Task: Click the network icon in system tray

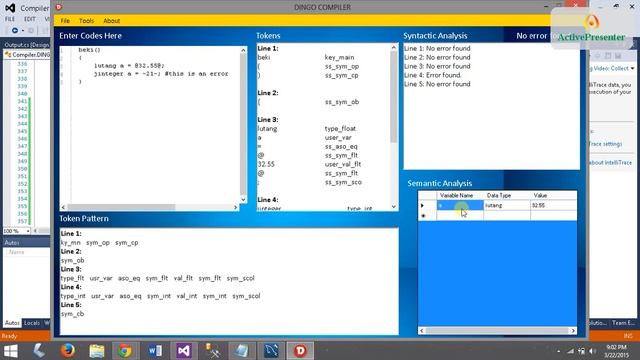Action: coord(571,351)
